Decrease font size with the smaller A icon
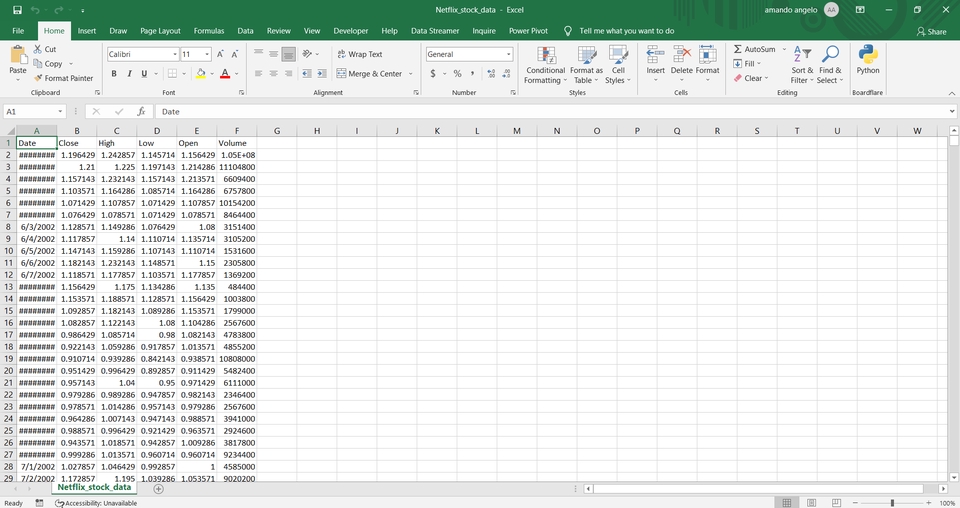The width and height of the screenshot is (960, 508). tap(234, 54)
